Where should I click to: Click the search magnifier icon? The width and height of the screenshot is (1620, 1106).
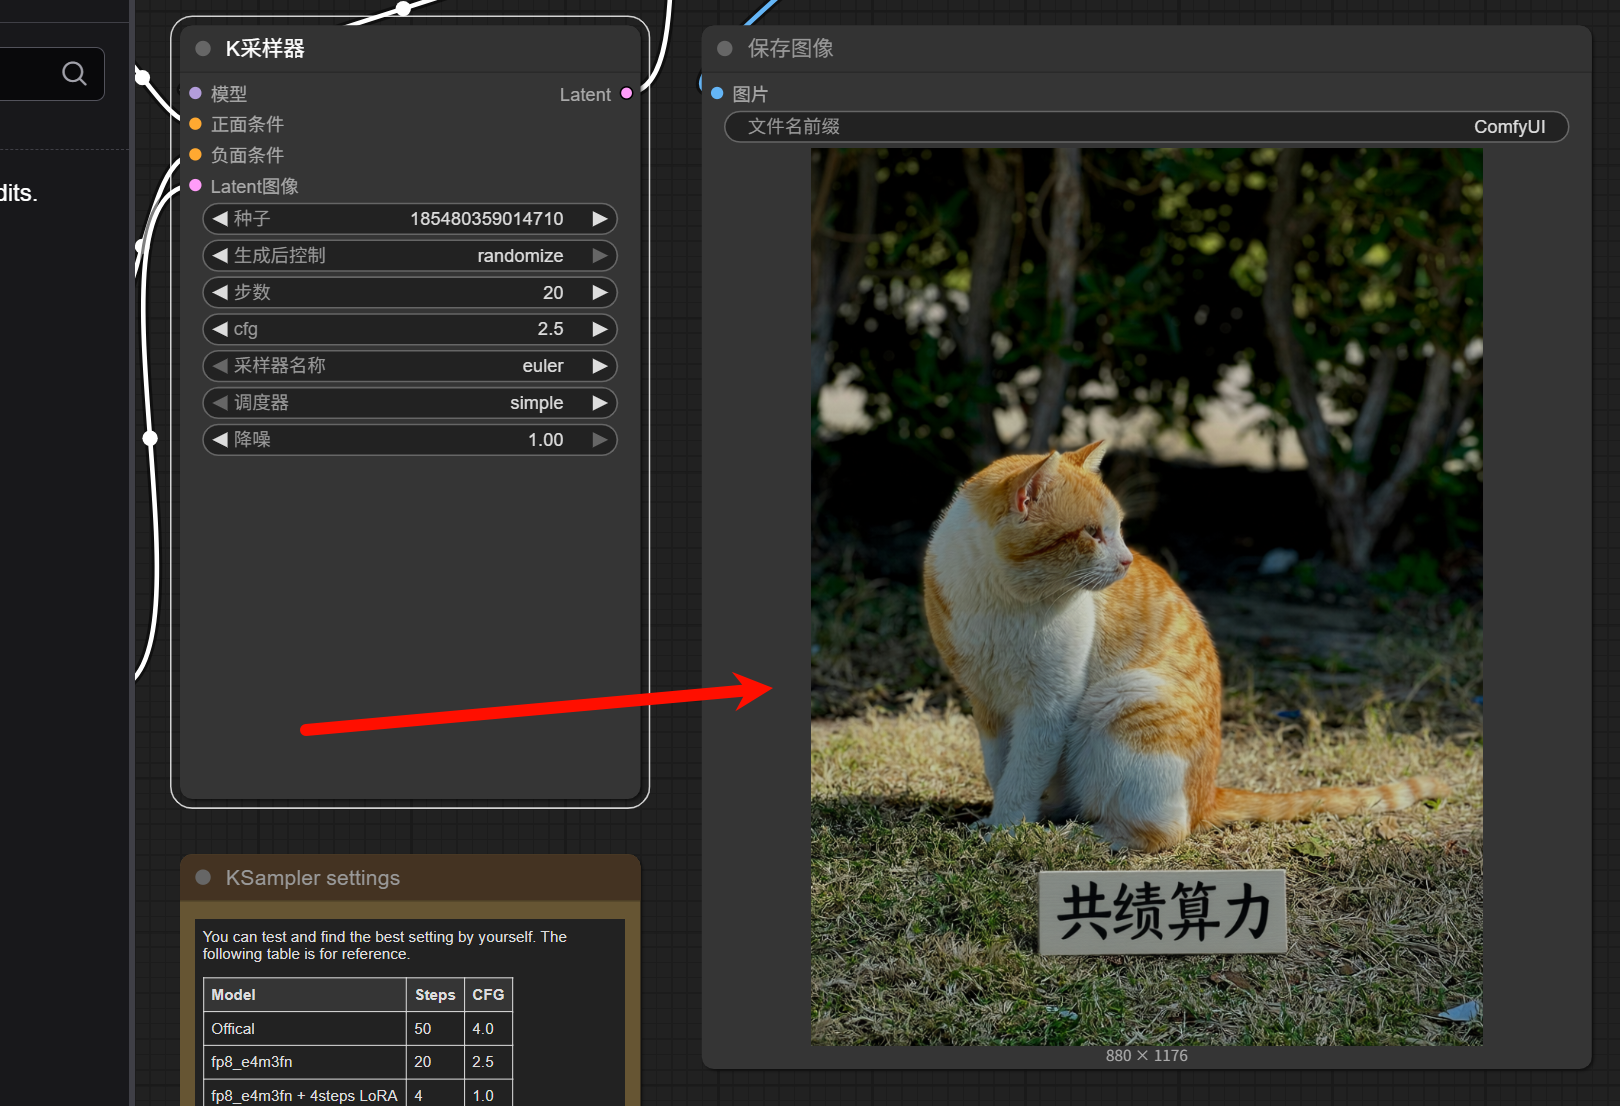point(74,73)
